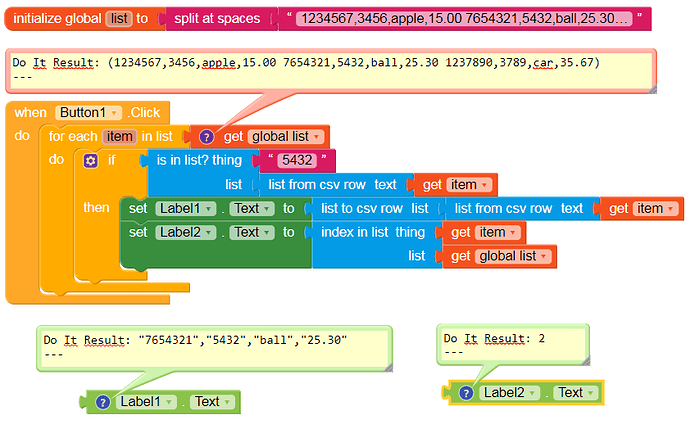
Task: Select the when Button1 Click event block
Action: [88, 113]
